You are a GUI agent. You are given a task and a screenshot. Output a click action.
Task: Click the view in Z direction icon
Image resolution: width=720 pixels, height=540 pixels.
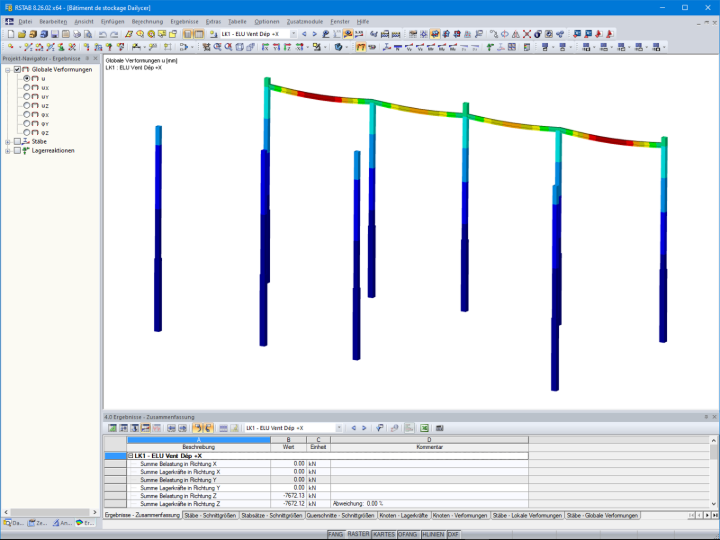click(287, 47)
